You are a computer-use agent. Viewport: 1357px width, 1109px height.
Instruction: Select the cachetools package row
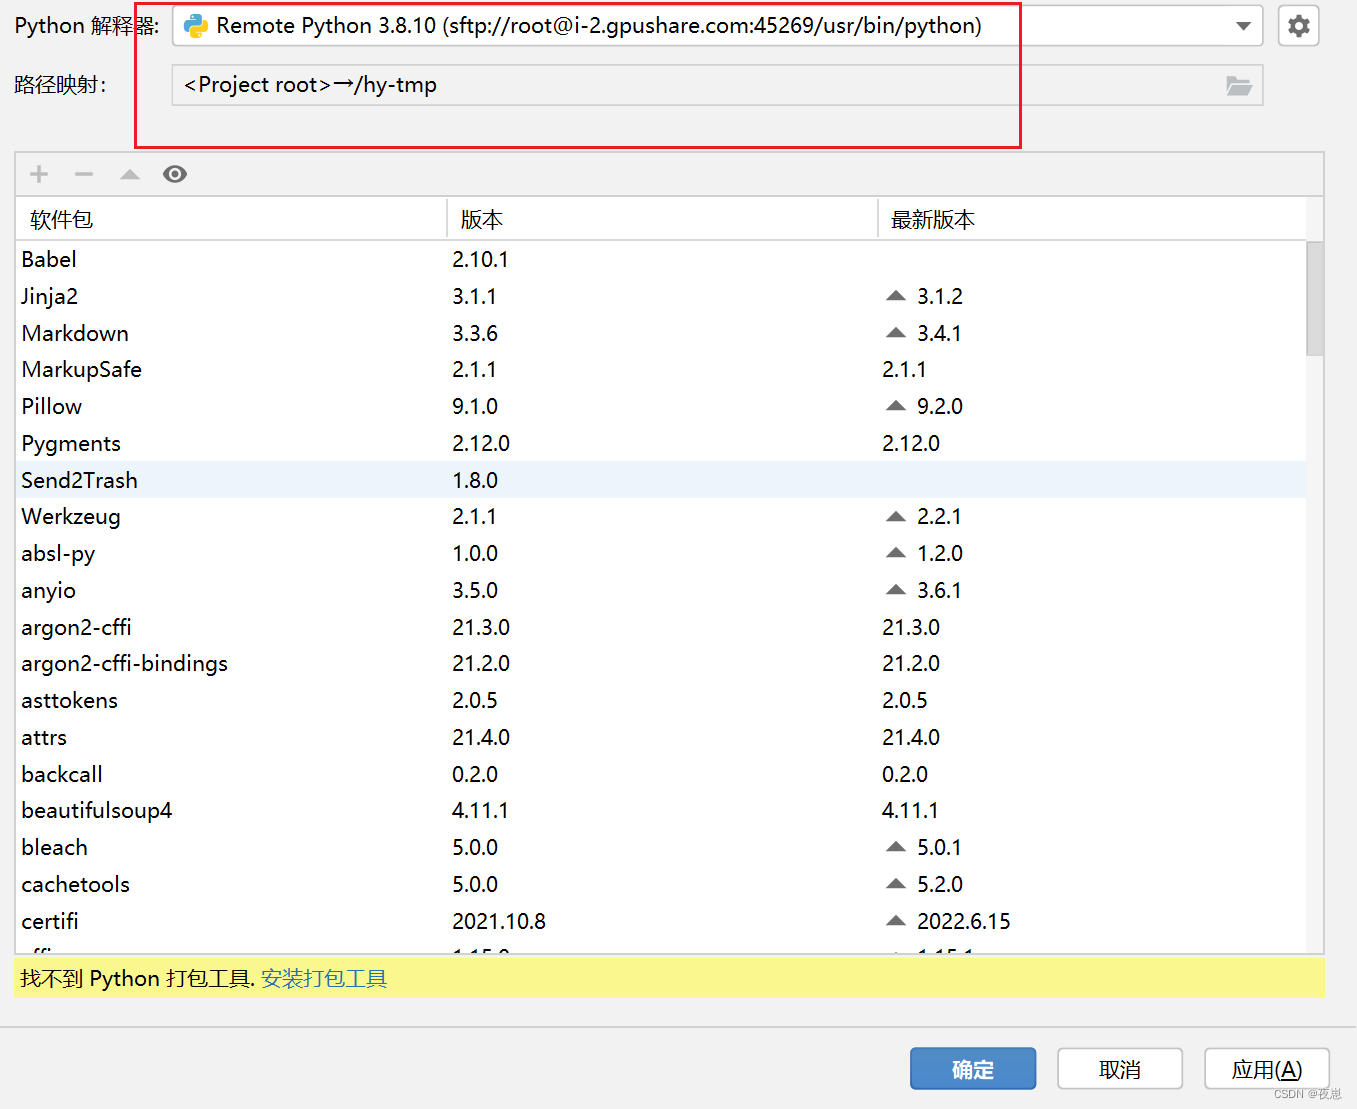[x=661, y=884]
